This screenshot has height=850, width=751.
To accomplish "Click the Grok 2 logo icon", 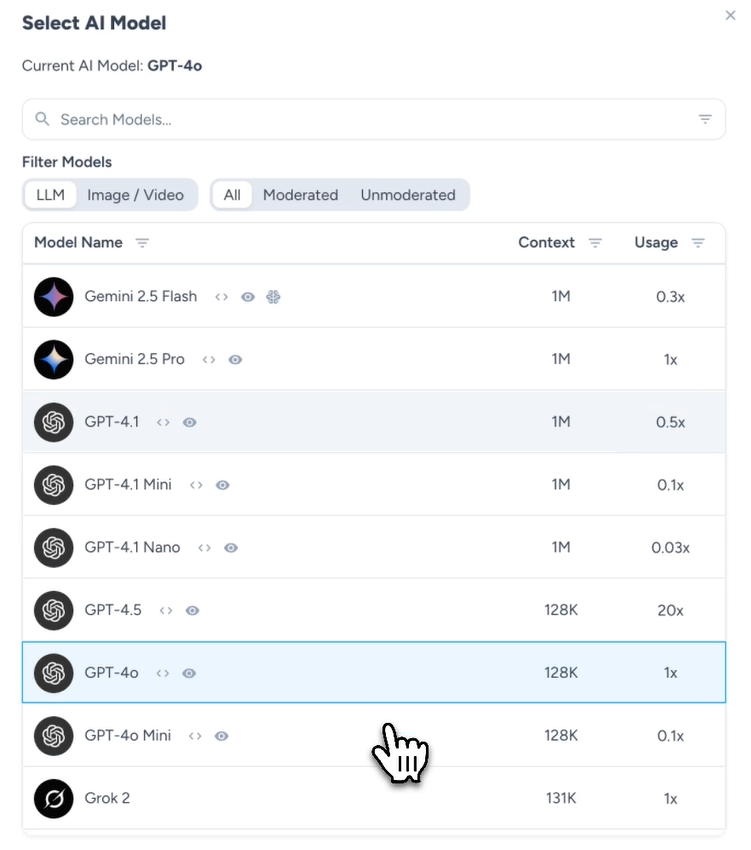I will (54, 798).
